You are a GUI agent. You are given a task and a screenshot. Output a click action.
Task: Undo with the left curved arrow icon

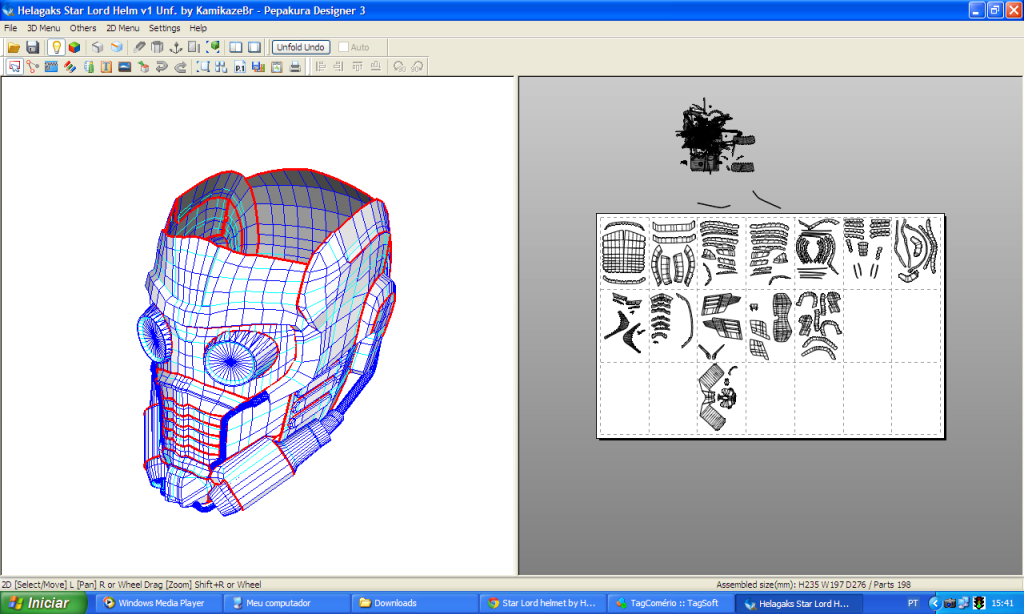(x=161, y=67)
